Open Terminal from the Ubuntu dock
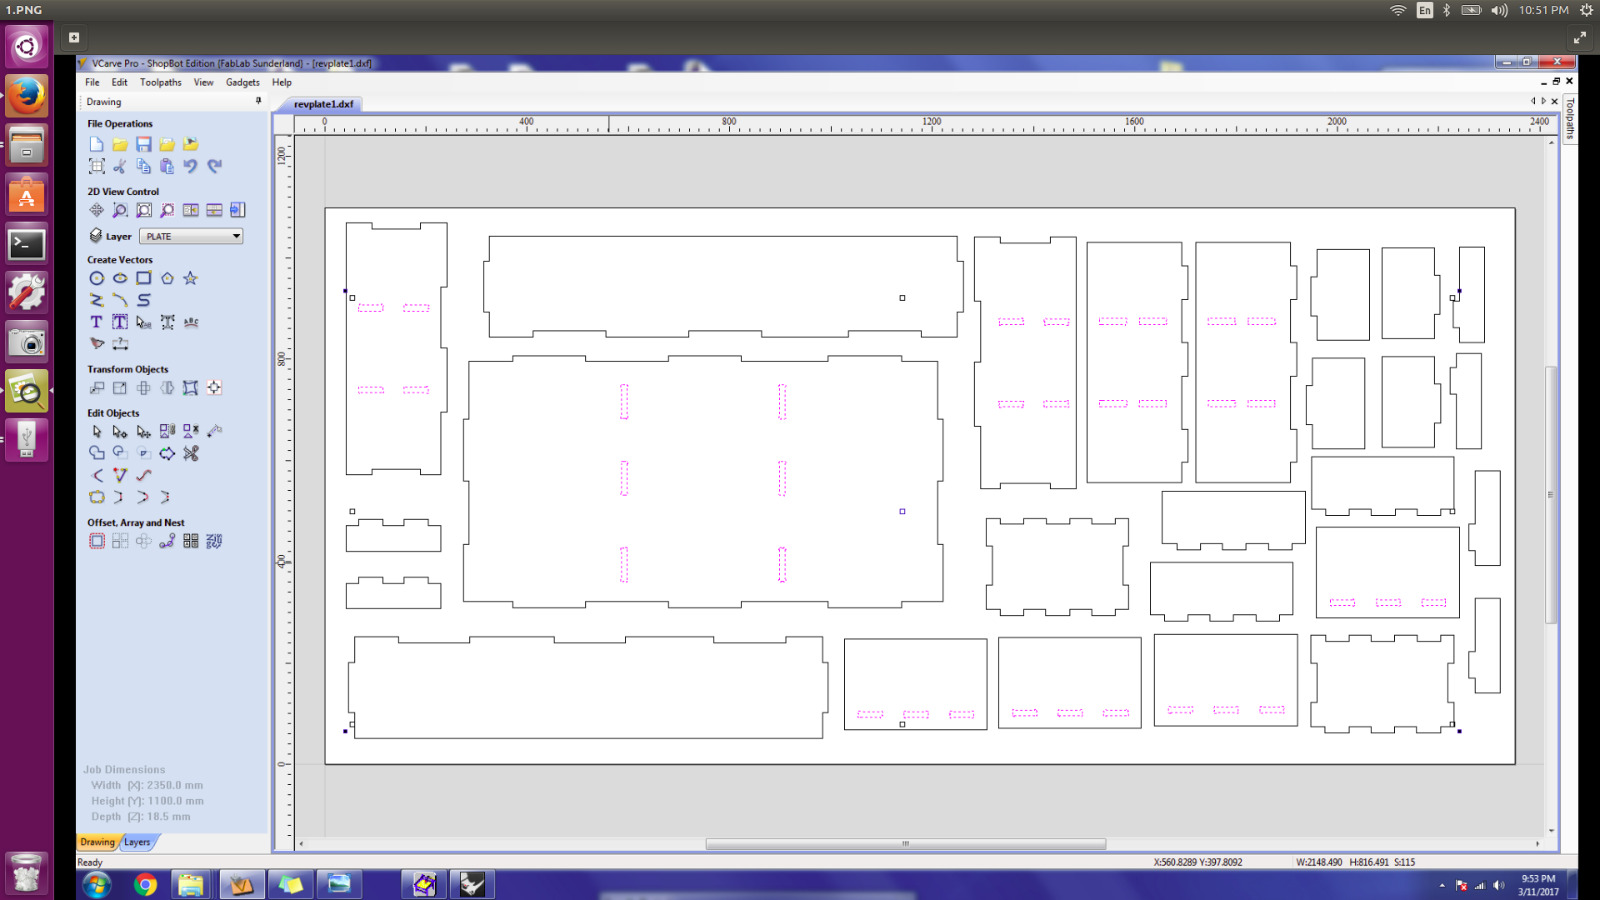This screenshot has height=900, width=1600. (27, 244)
